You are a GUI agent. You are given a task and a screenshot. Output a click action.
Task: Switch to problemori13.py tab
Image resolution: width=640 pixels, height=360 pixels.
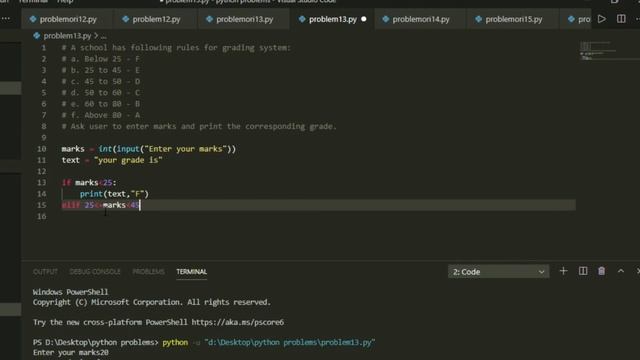click(x=240, y=19)
